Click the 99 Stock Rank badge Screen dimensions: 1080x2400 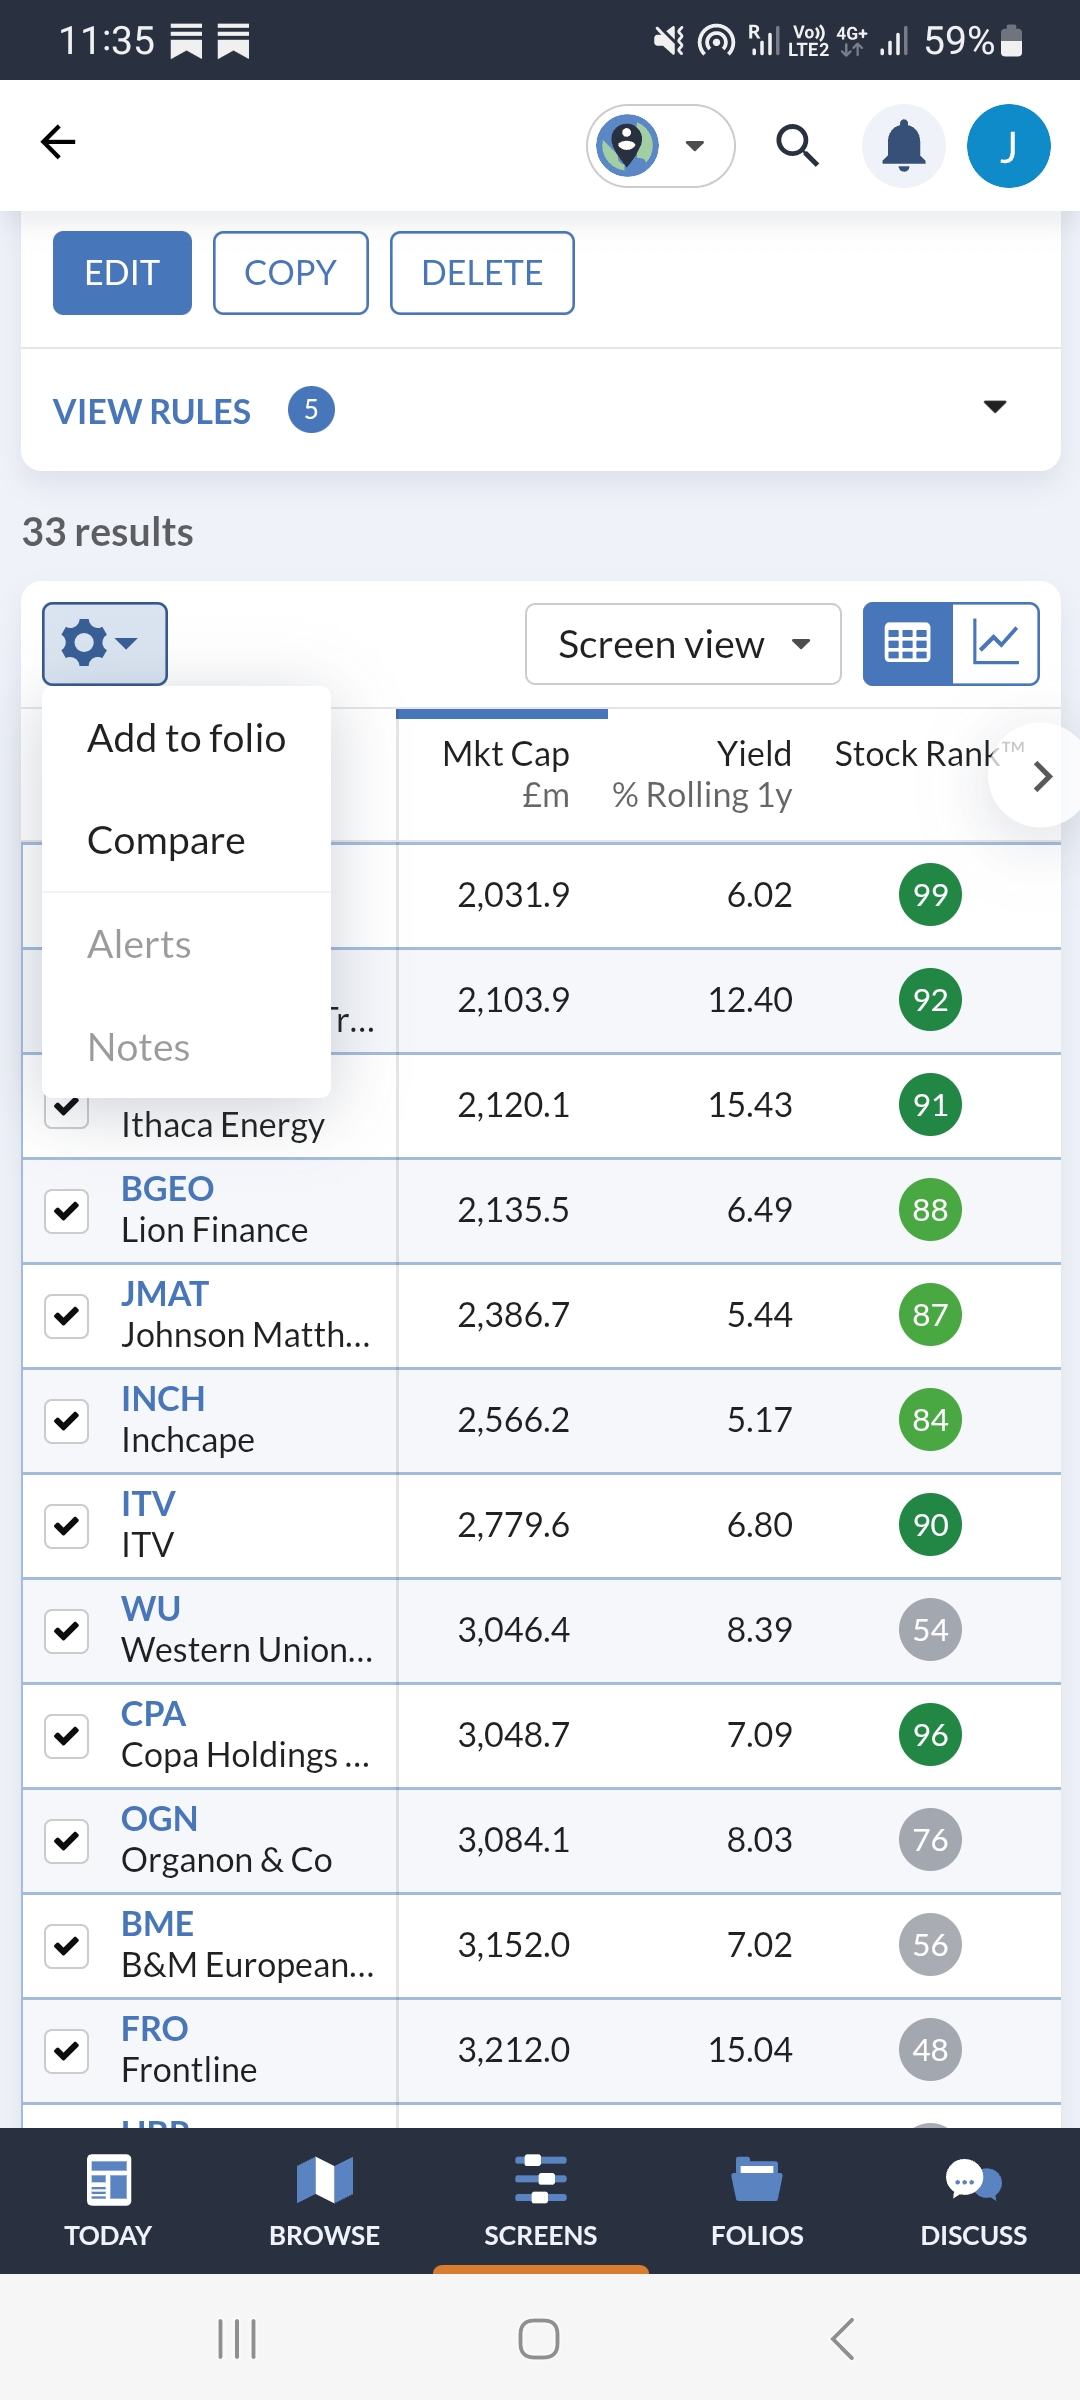pyautogui.click(x=930, y=895)
